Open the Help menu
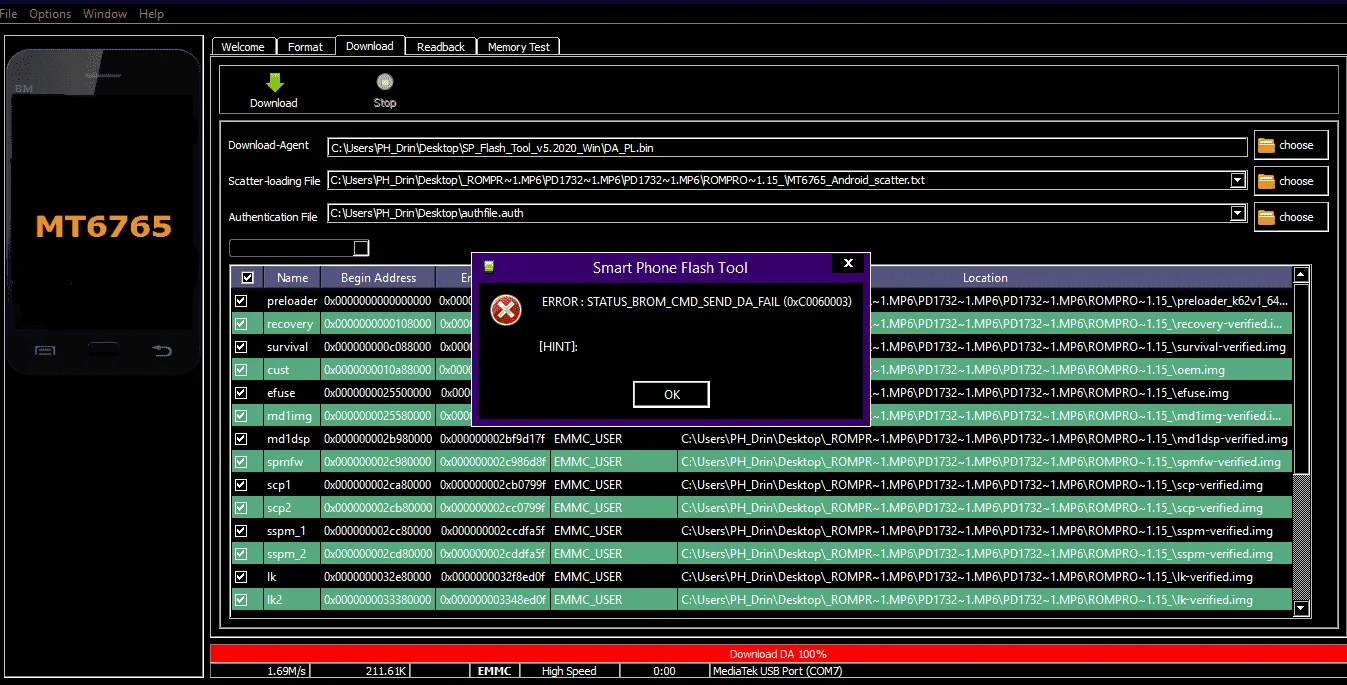The width and height of the screenshot is (1347, 685). (151, 14)
